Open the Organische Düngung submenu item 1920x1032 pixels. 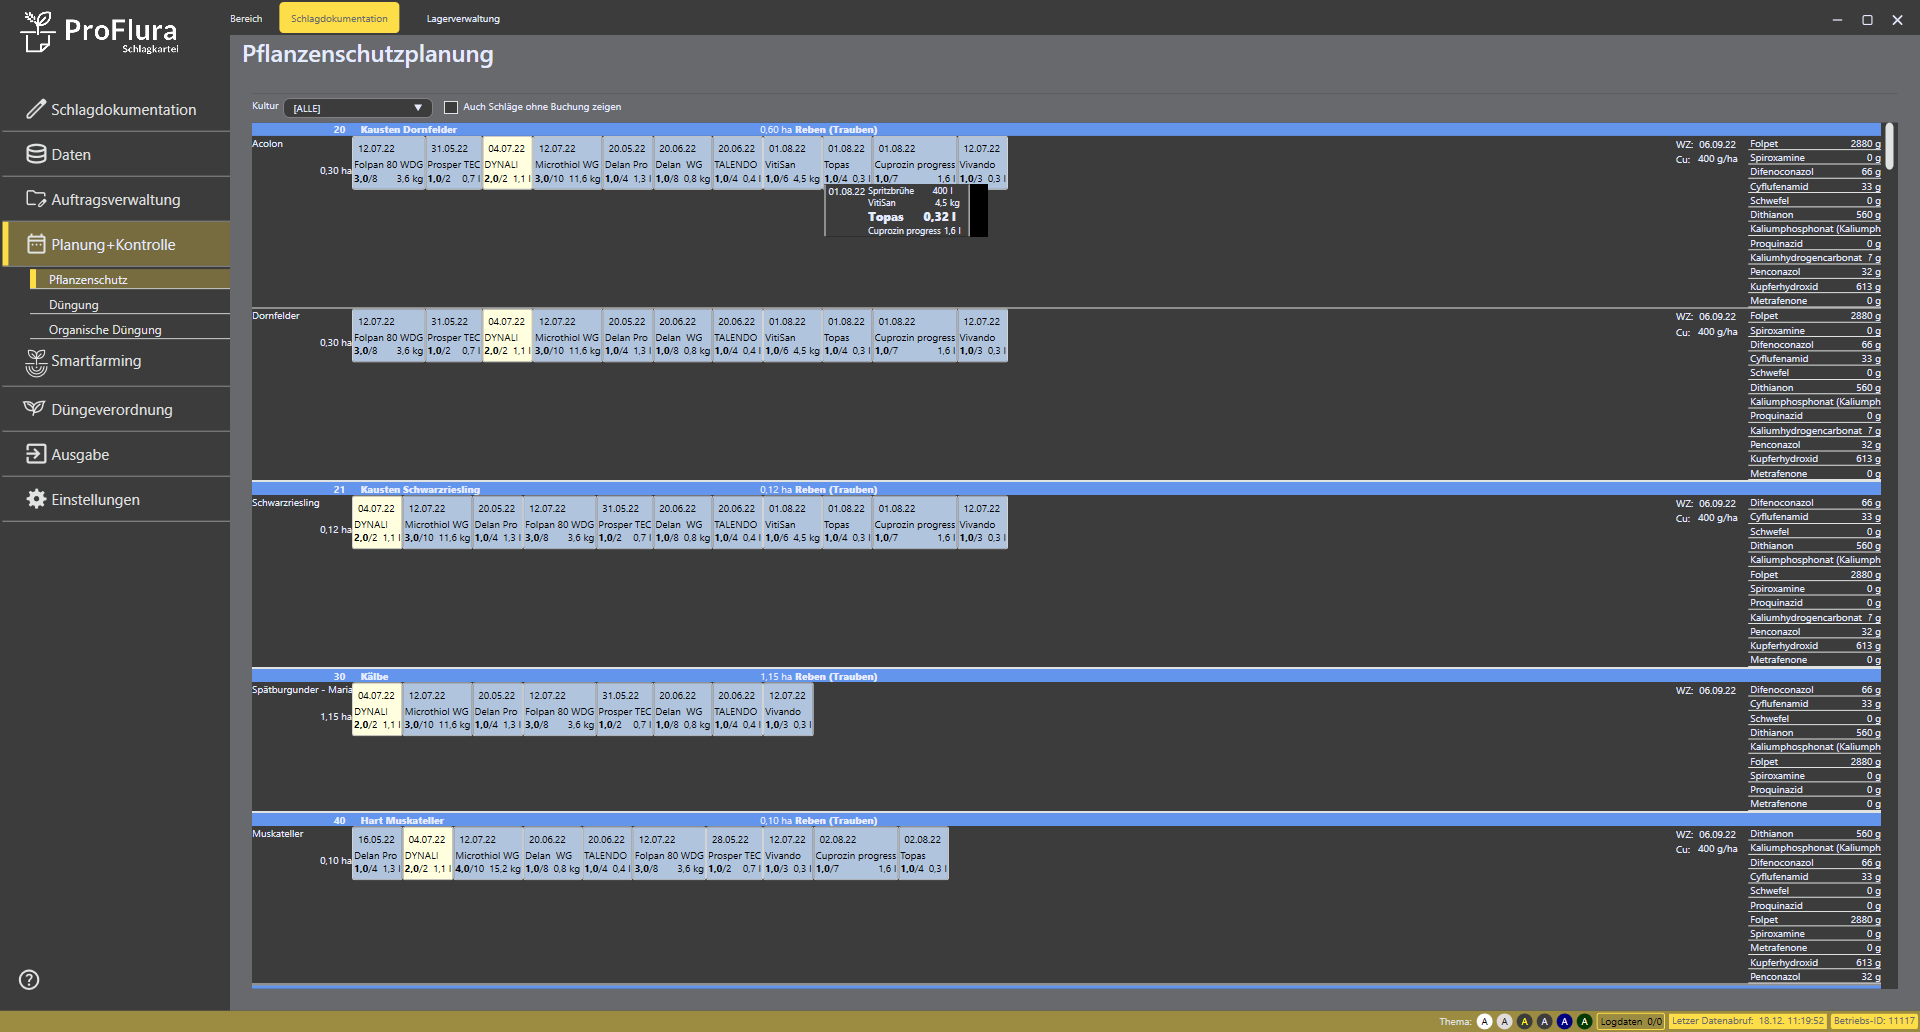click(105, 330)
